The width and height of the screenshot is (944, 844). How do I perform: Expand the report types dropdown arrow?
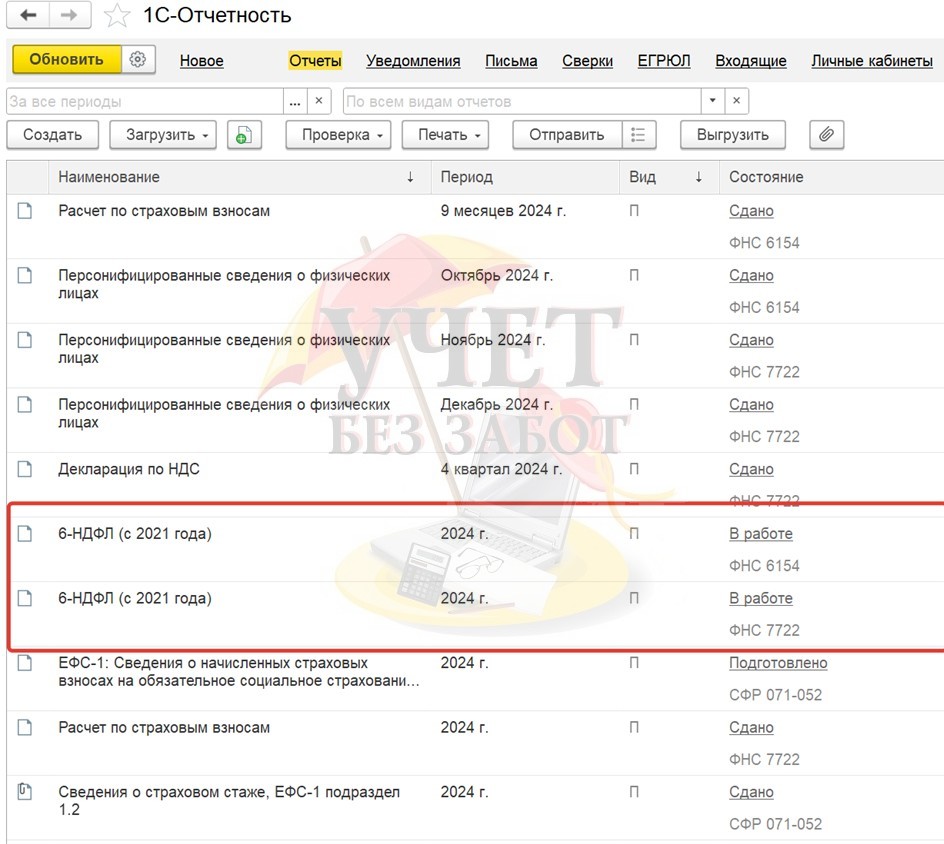click(713, 101)
